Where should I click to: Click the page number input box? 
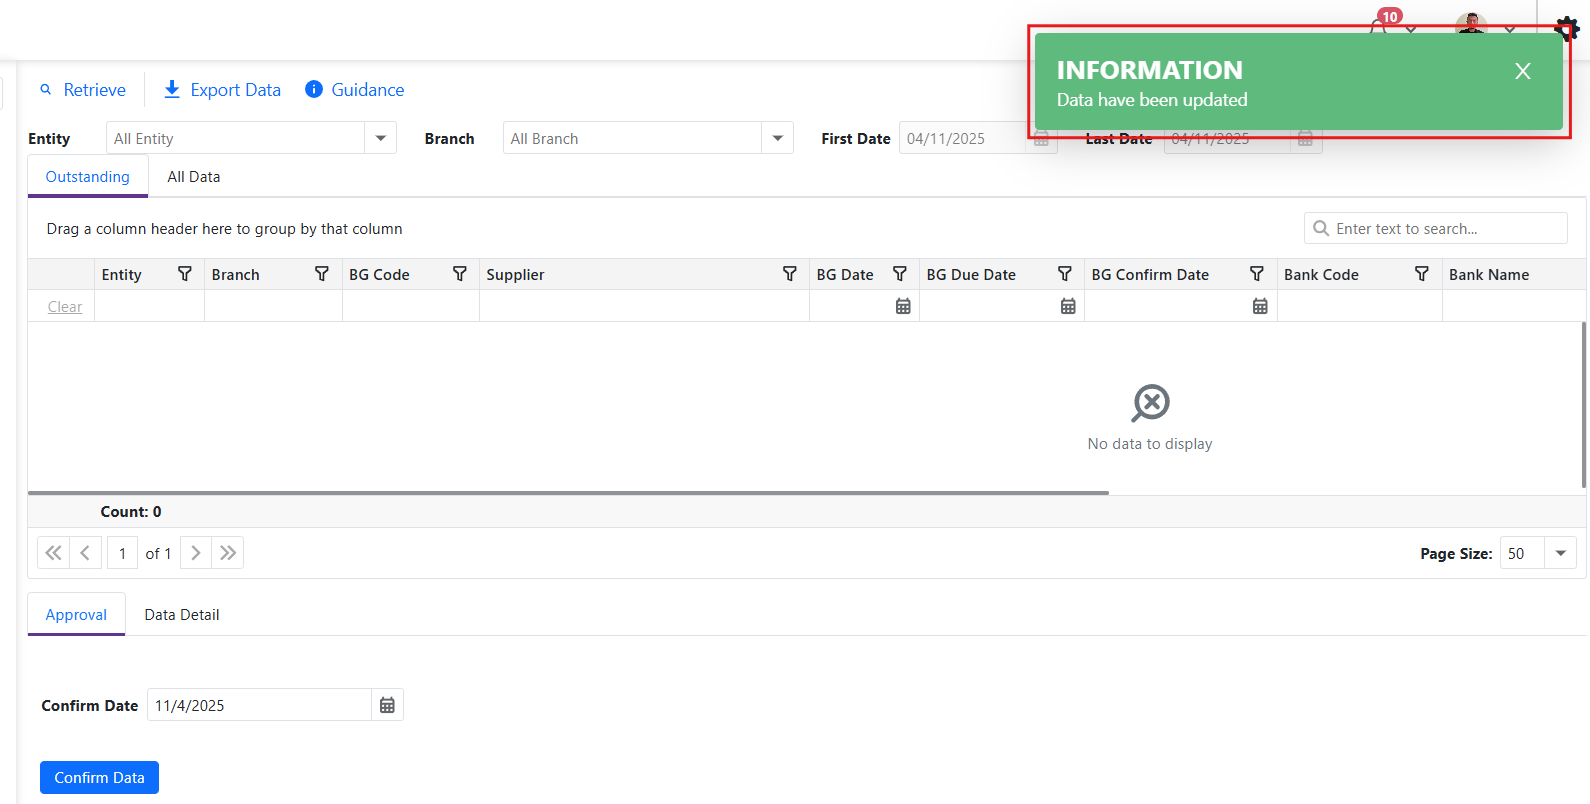(x=122, y=553)
